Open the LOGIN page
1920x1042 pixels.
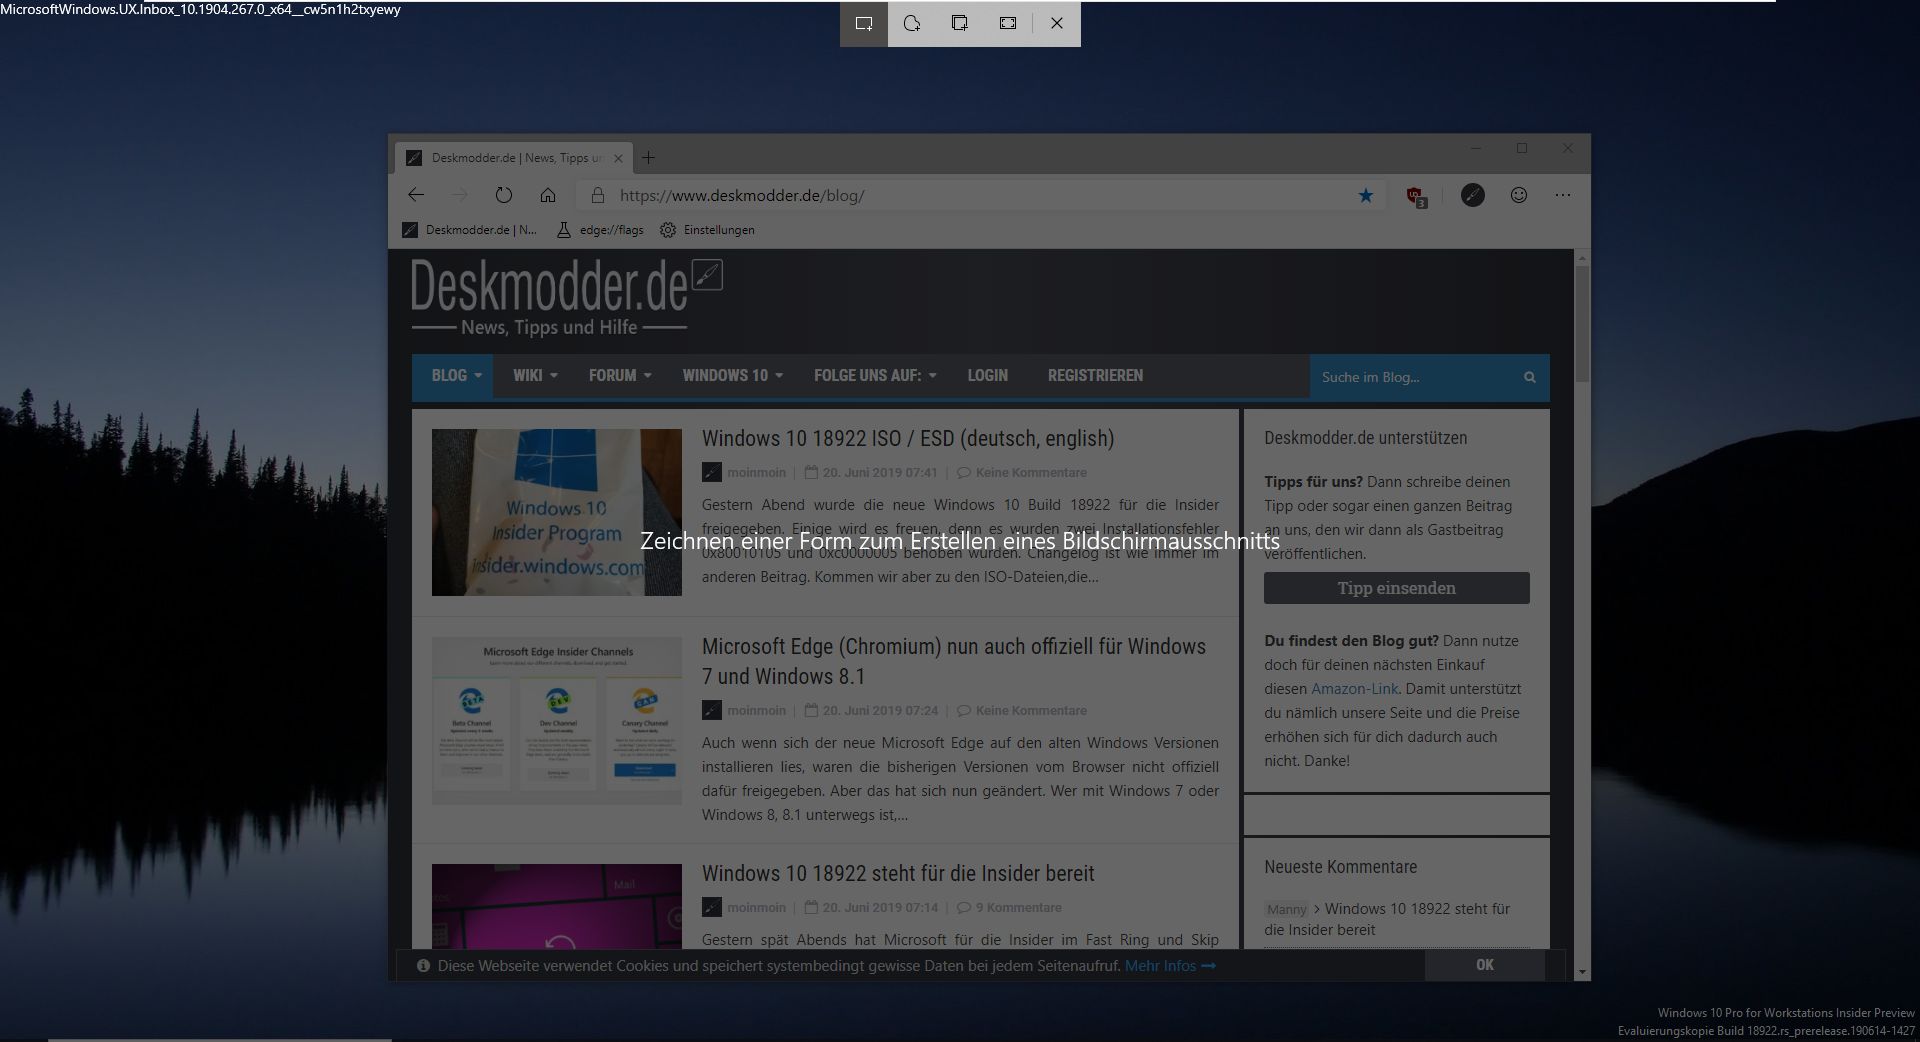(x=987, y=376)
